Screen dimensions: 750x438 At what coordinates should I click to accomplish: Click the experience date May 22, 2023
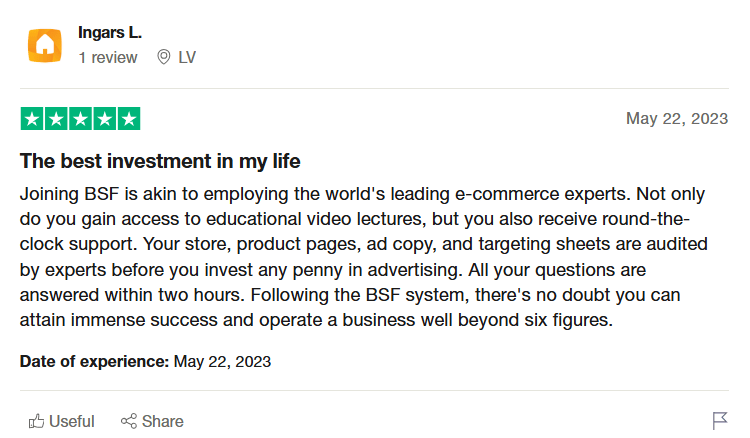tap(222, 361)
